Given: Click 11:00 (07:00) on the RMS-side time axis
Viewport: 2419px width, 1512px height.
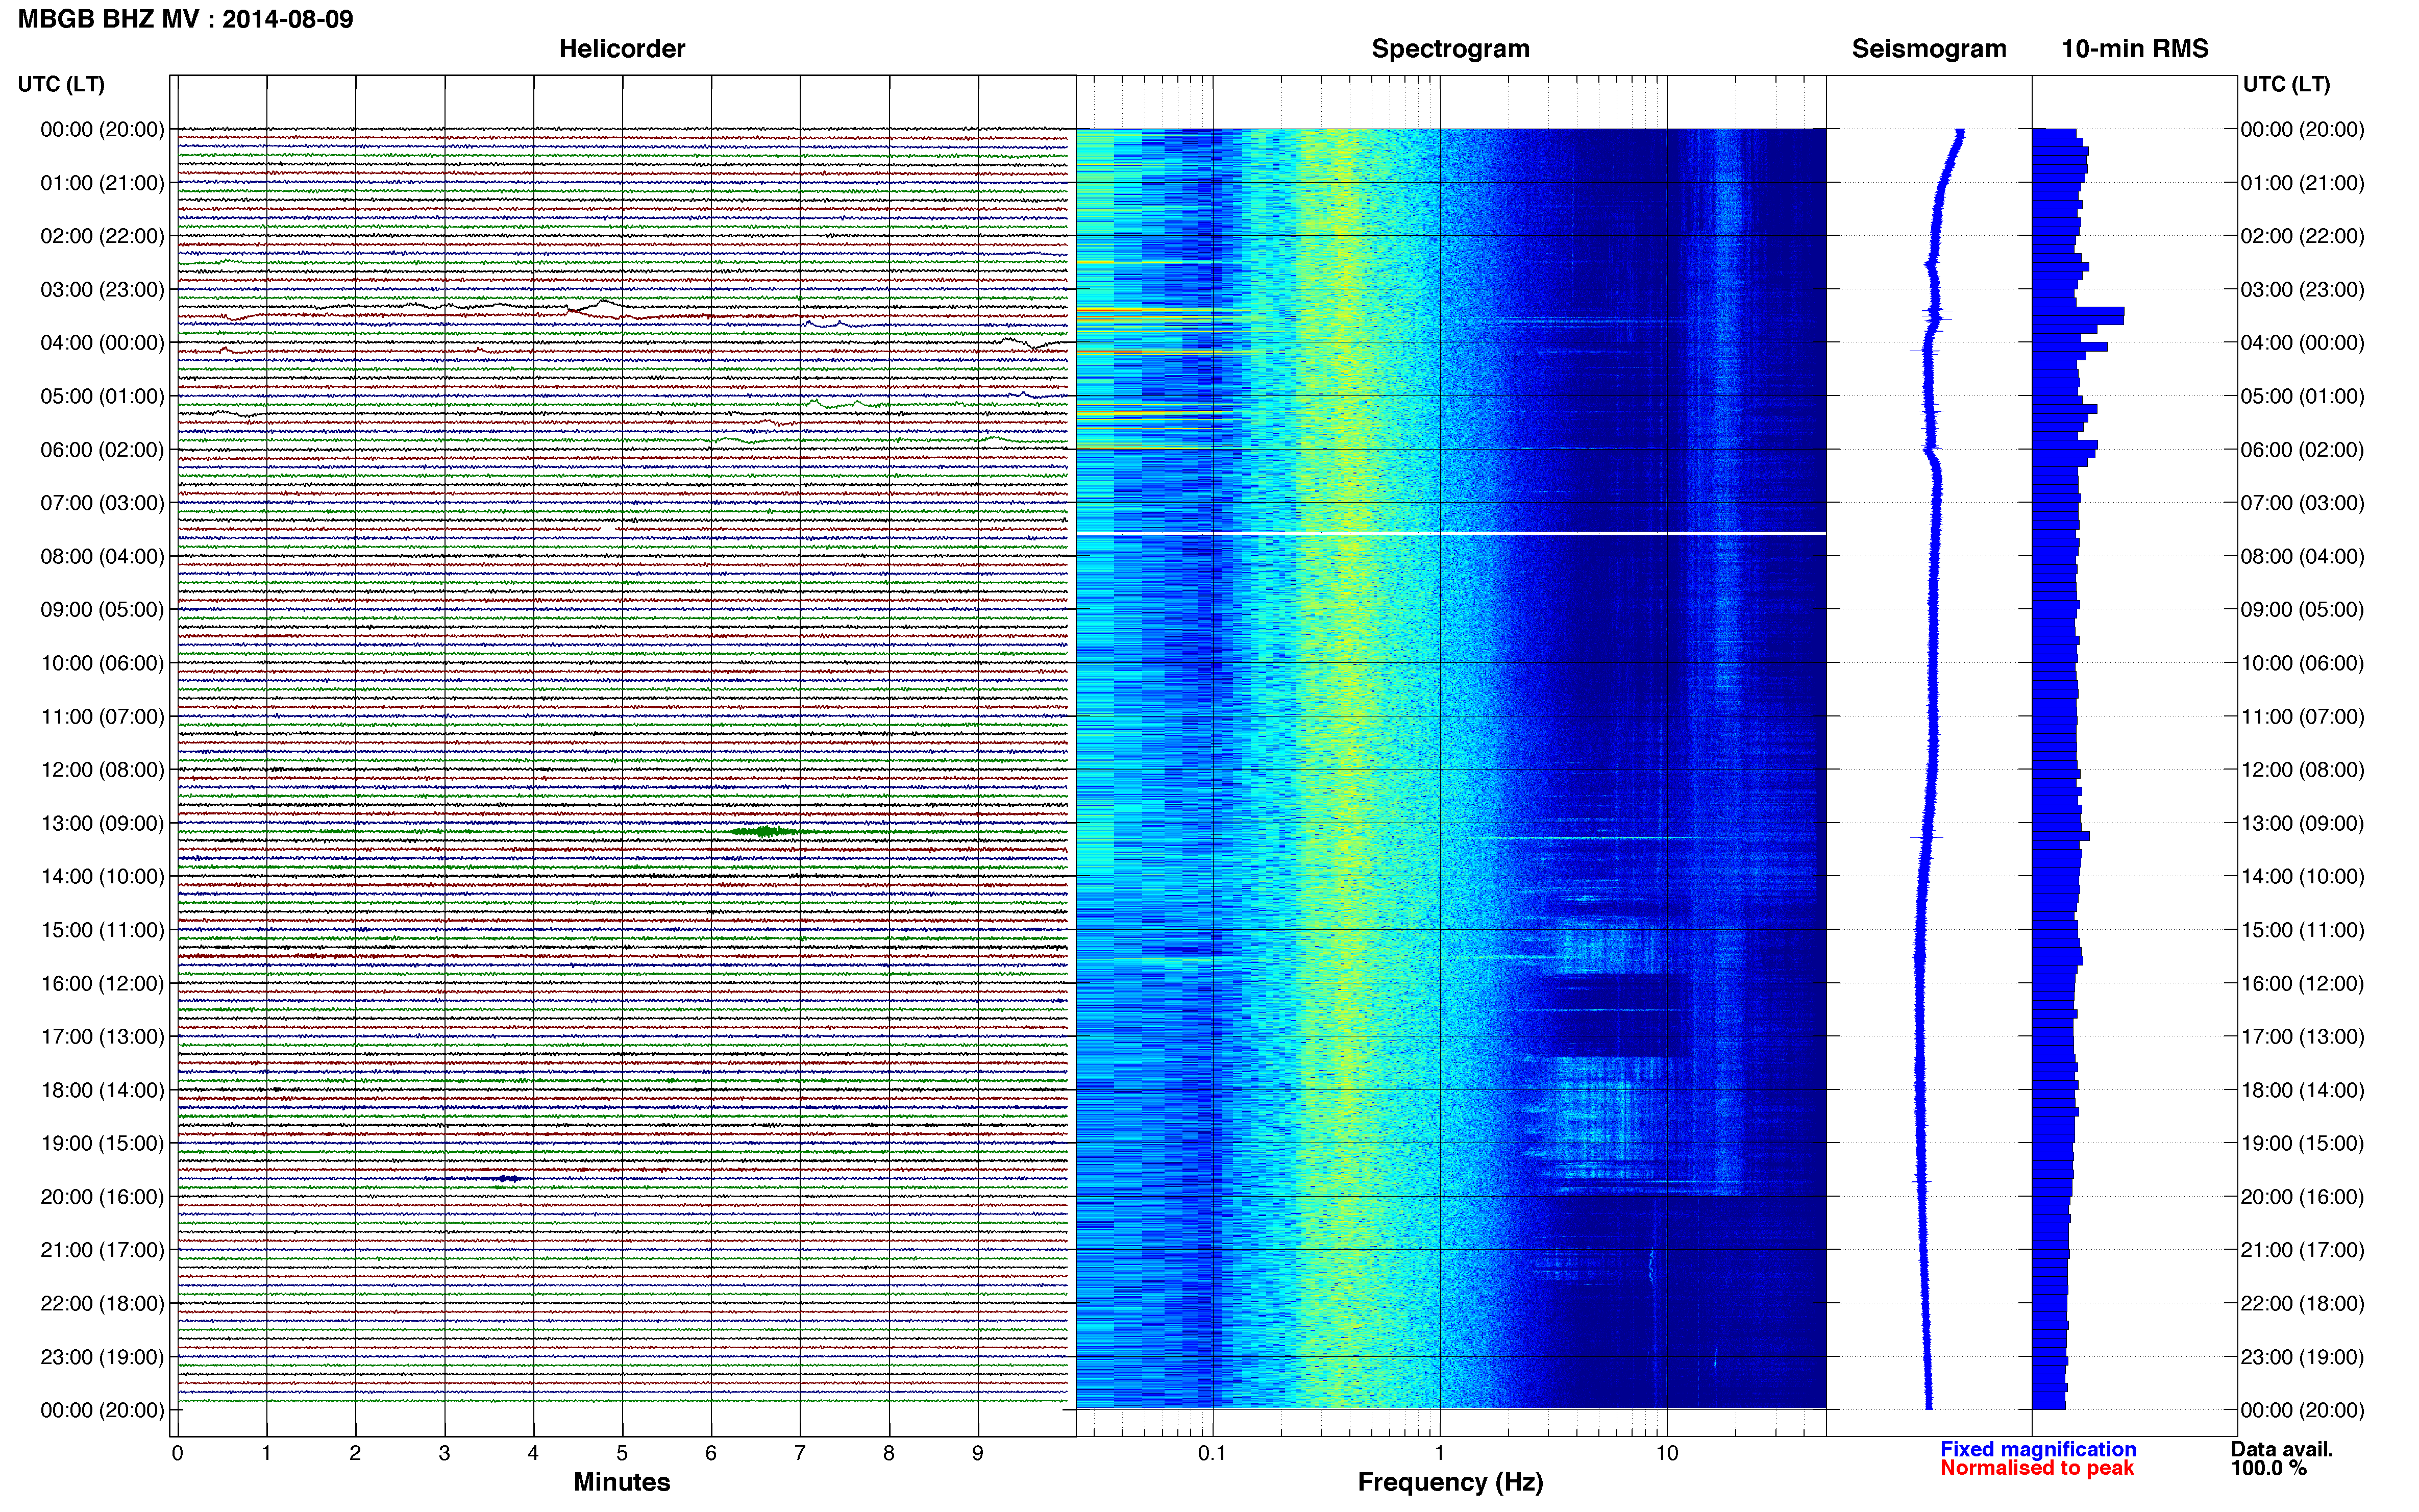Looking at the screenshot, I should [x=2302, y=716].
